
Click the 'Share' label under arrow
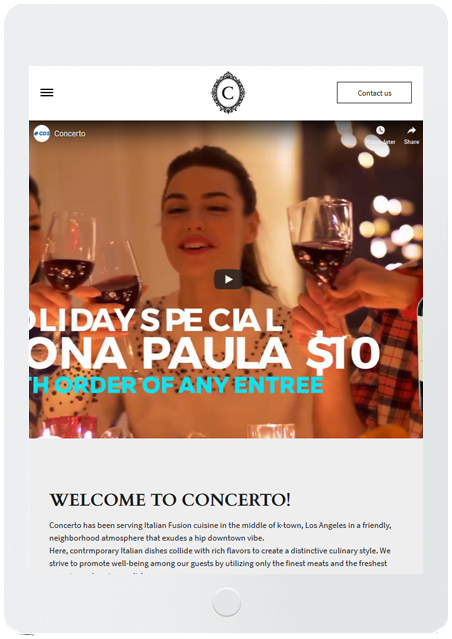tap(411, 142)
